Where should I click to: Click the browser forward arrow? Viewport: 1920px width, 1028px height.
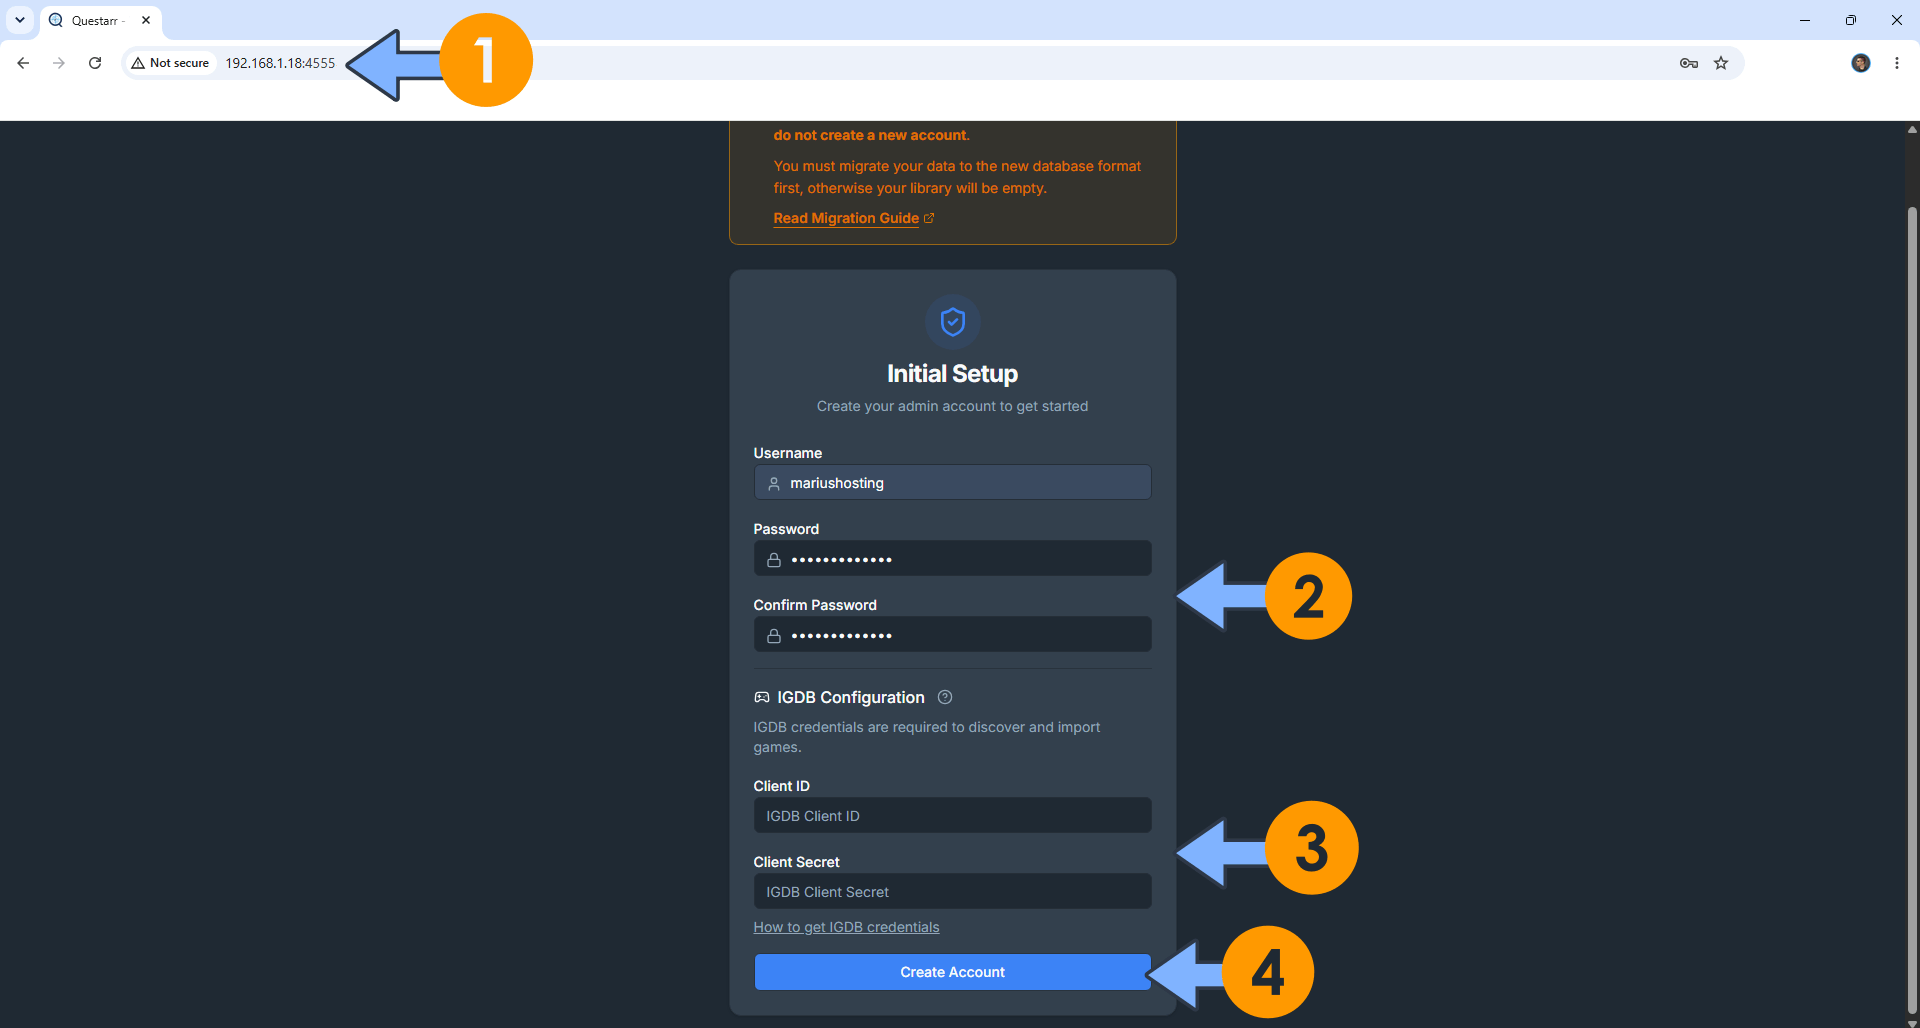coord(59,63)
